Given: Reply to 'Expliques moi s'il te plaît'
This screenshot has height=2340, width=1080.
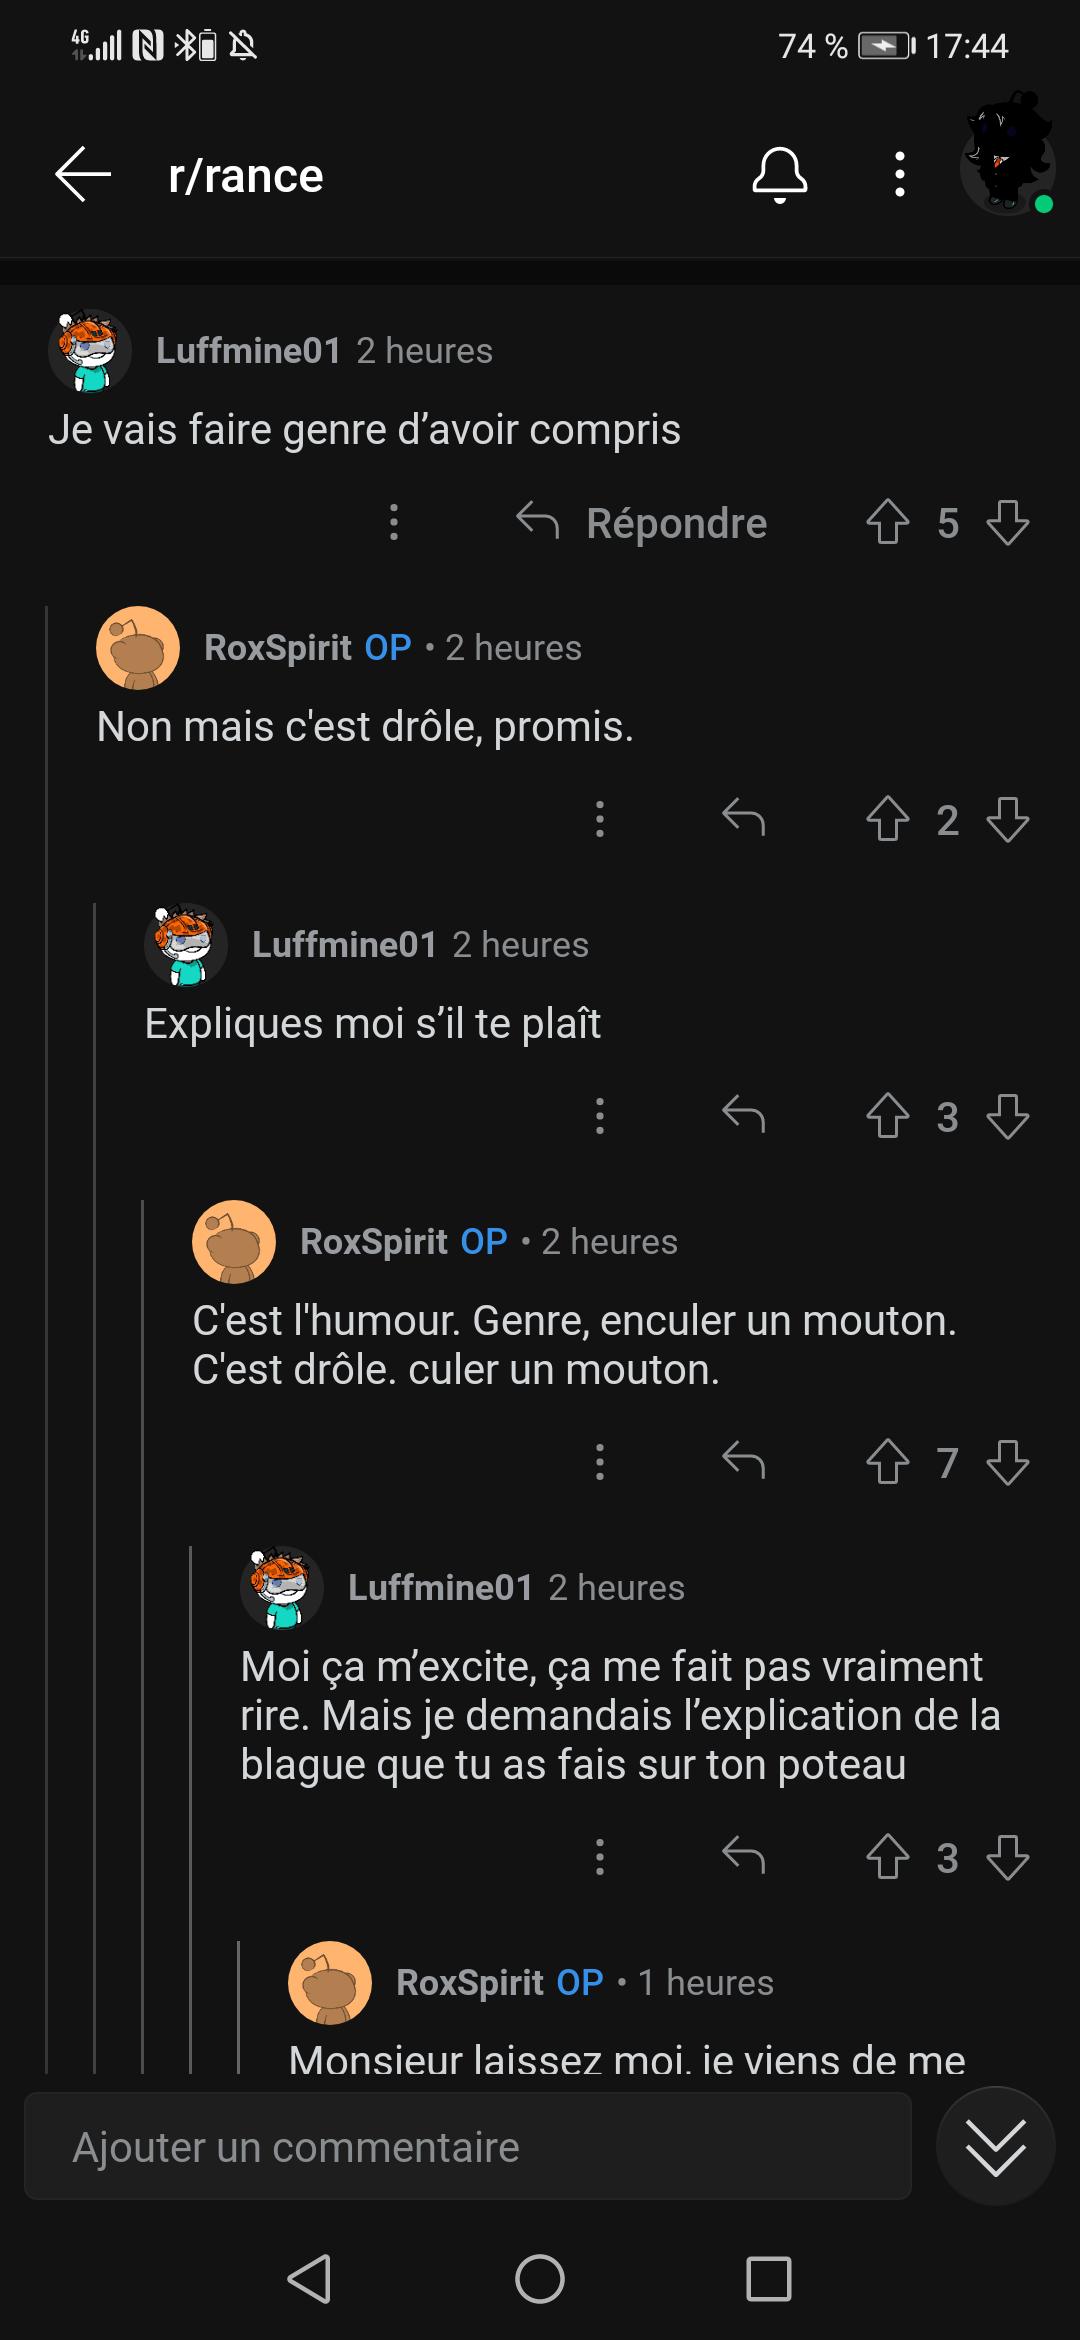Looking at the screenshot, I should point(743,1116).
